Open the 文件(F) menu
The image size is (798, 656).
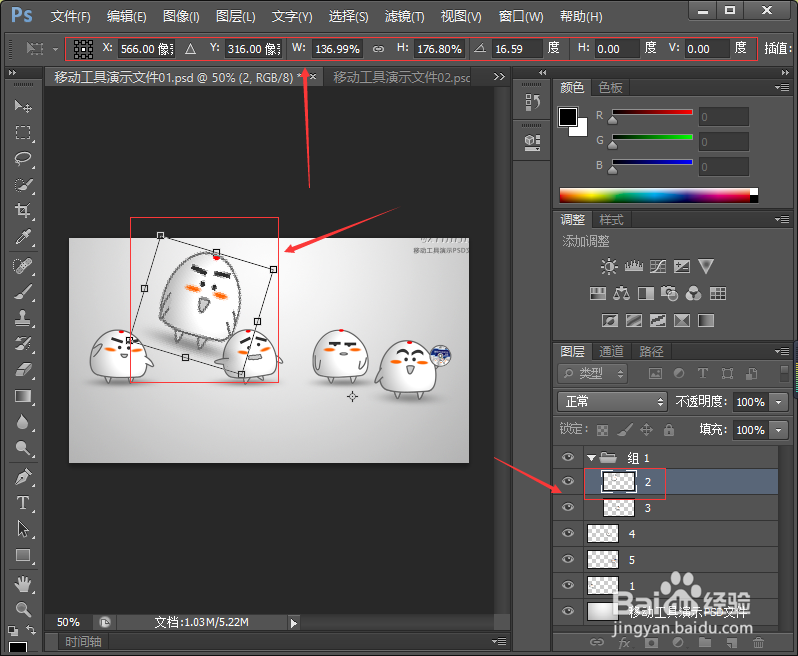70,16
